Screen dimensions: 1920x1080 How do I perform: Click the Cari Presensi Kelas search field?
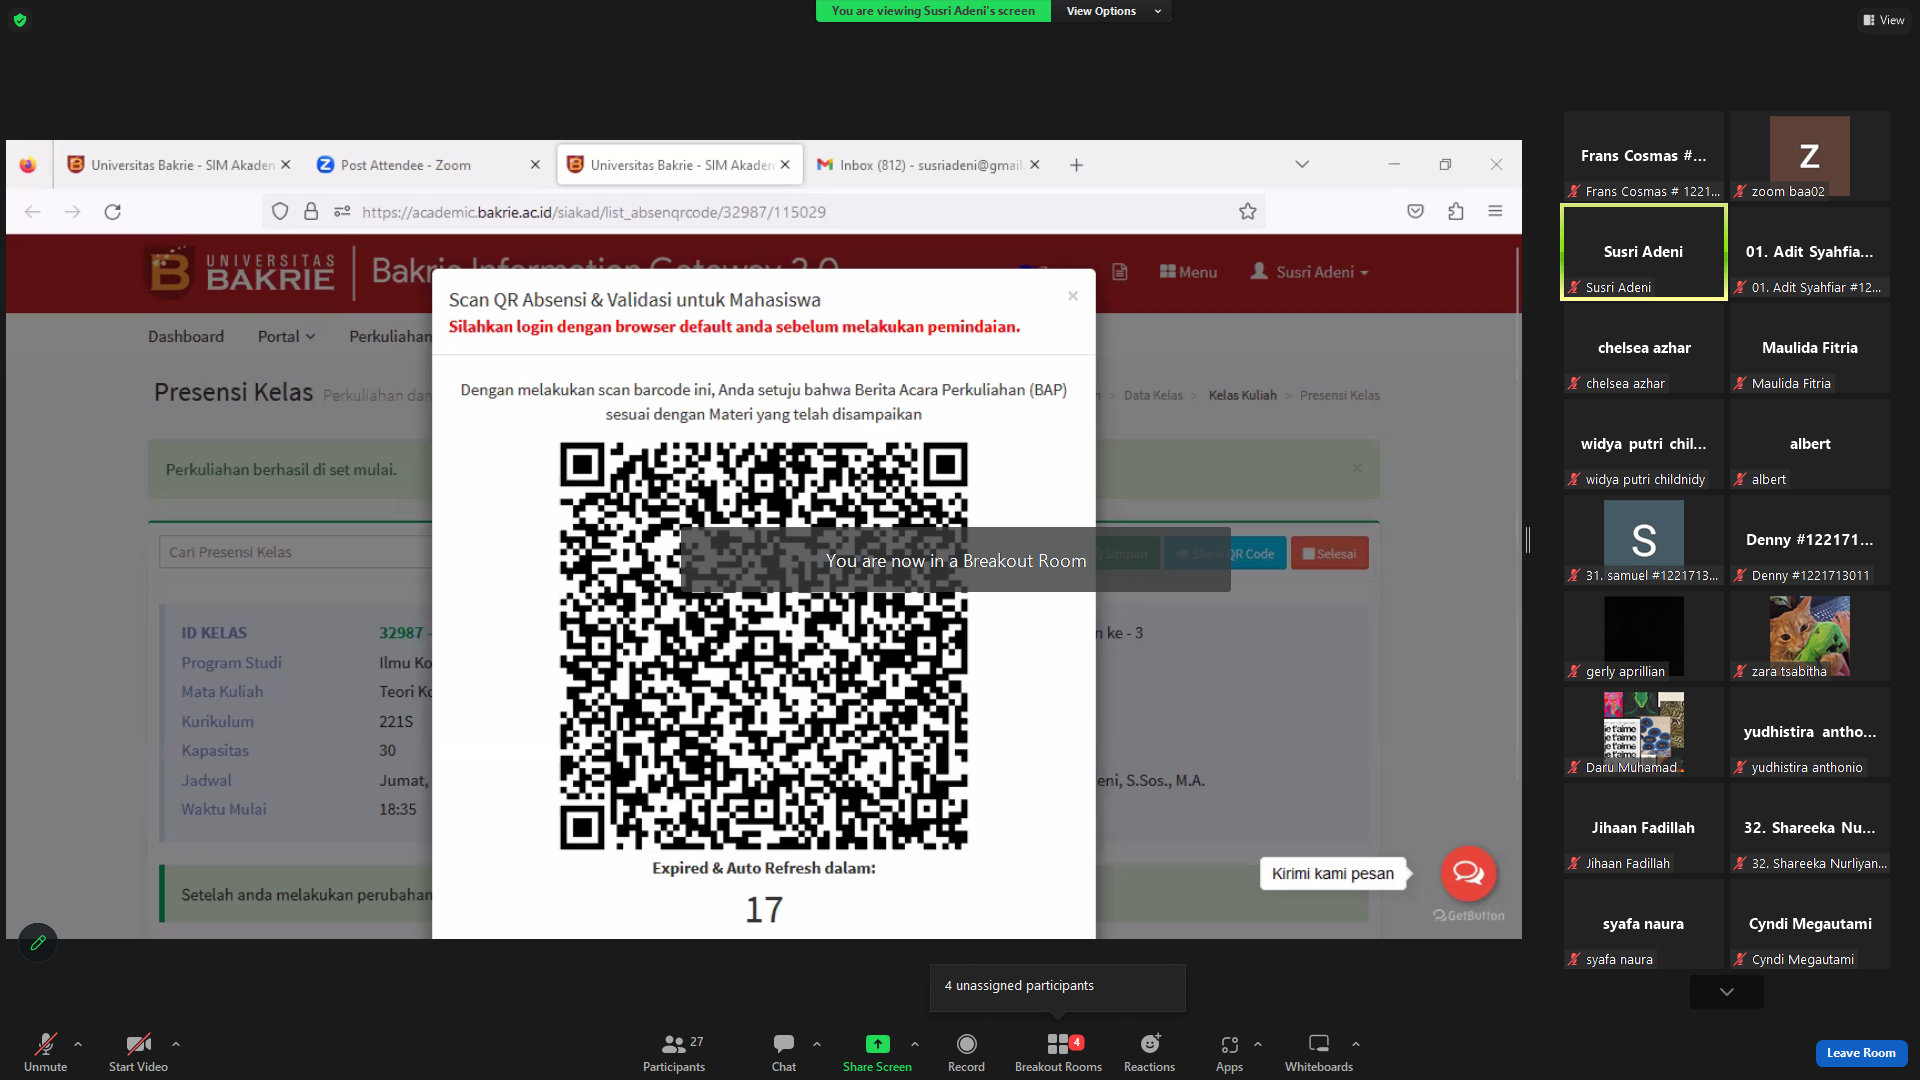pos(296,552)
